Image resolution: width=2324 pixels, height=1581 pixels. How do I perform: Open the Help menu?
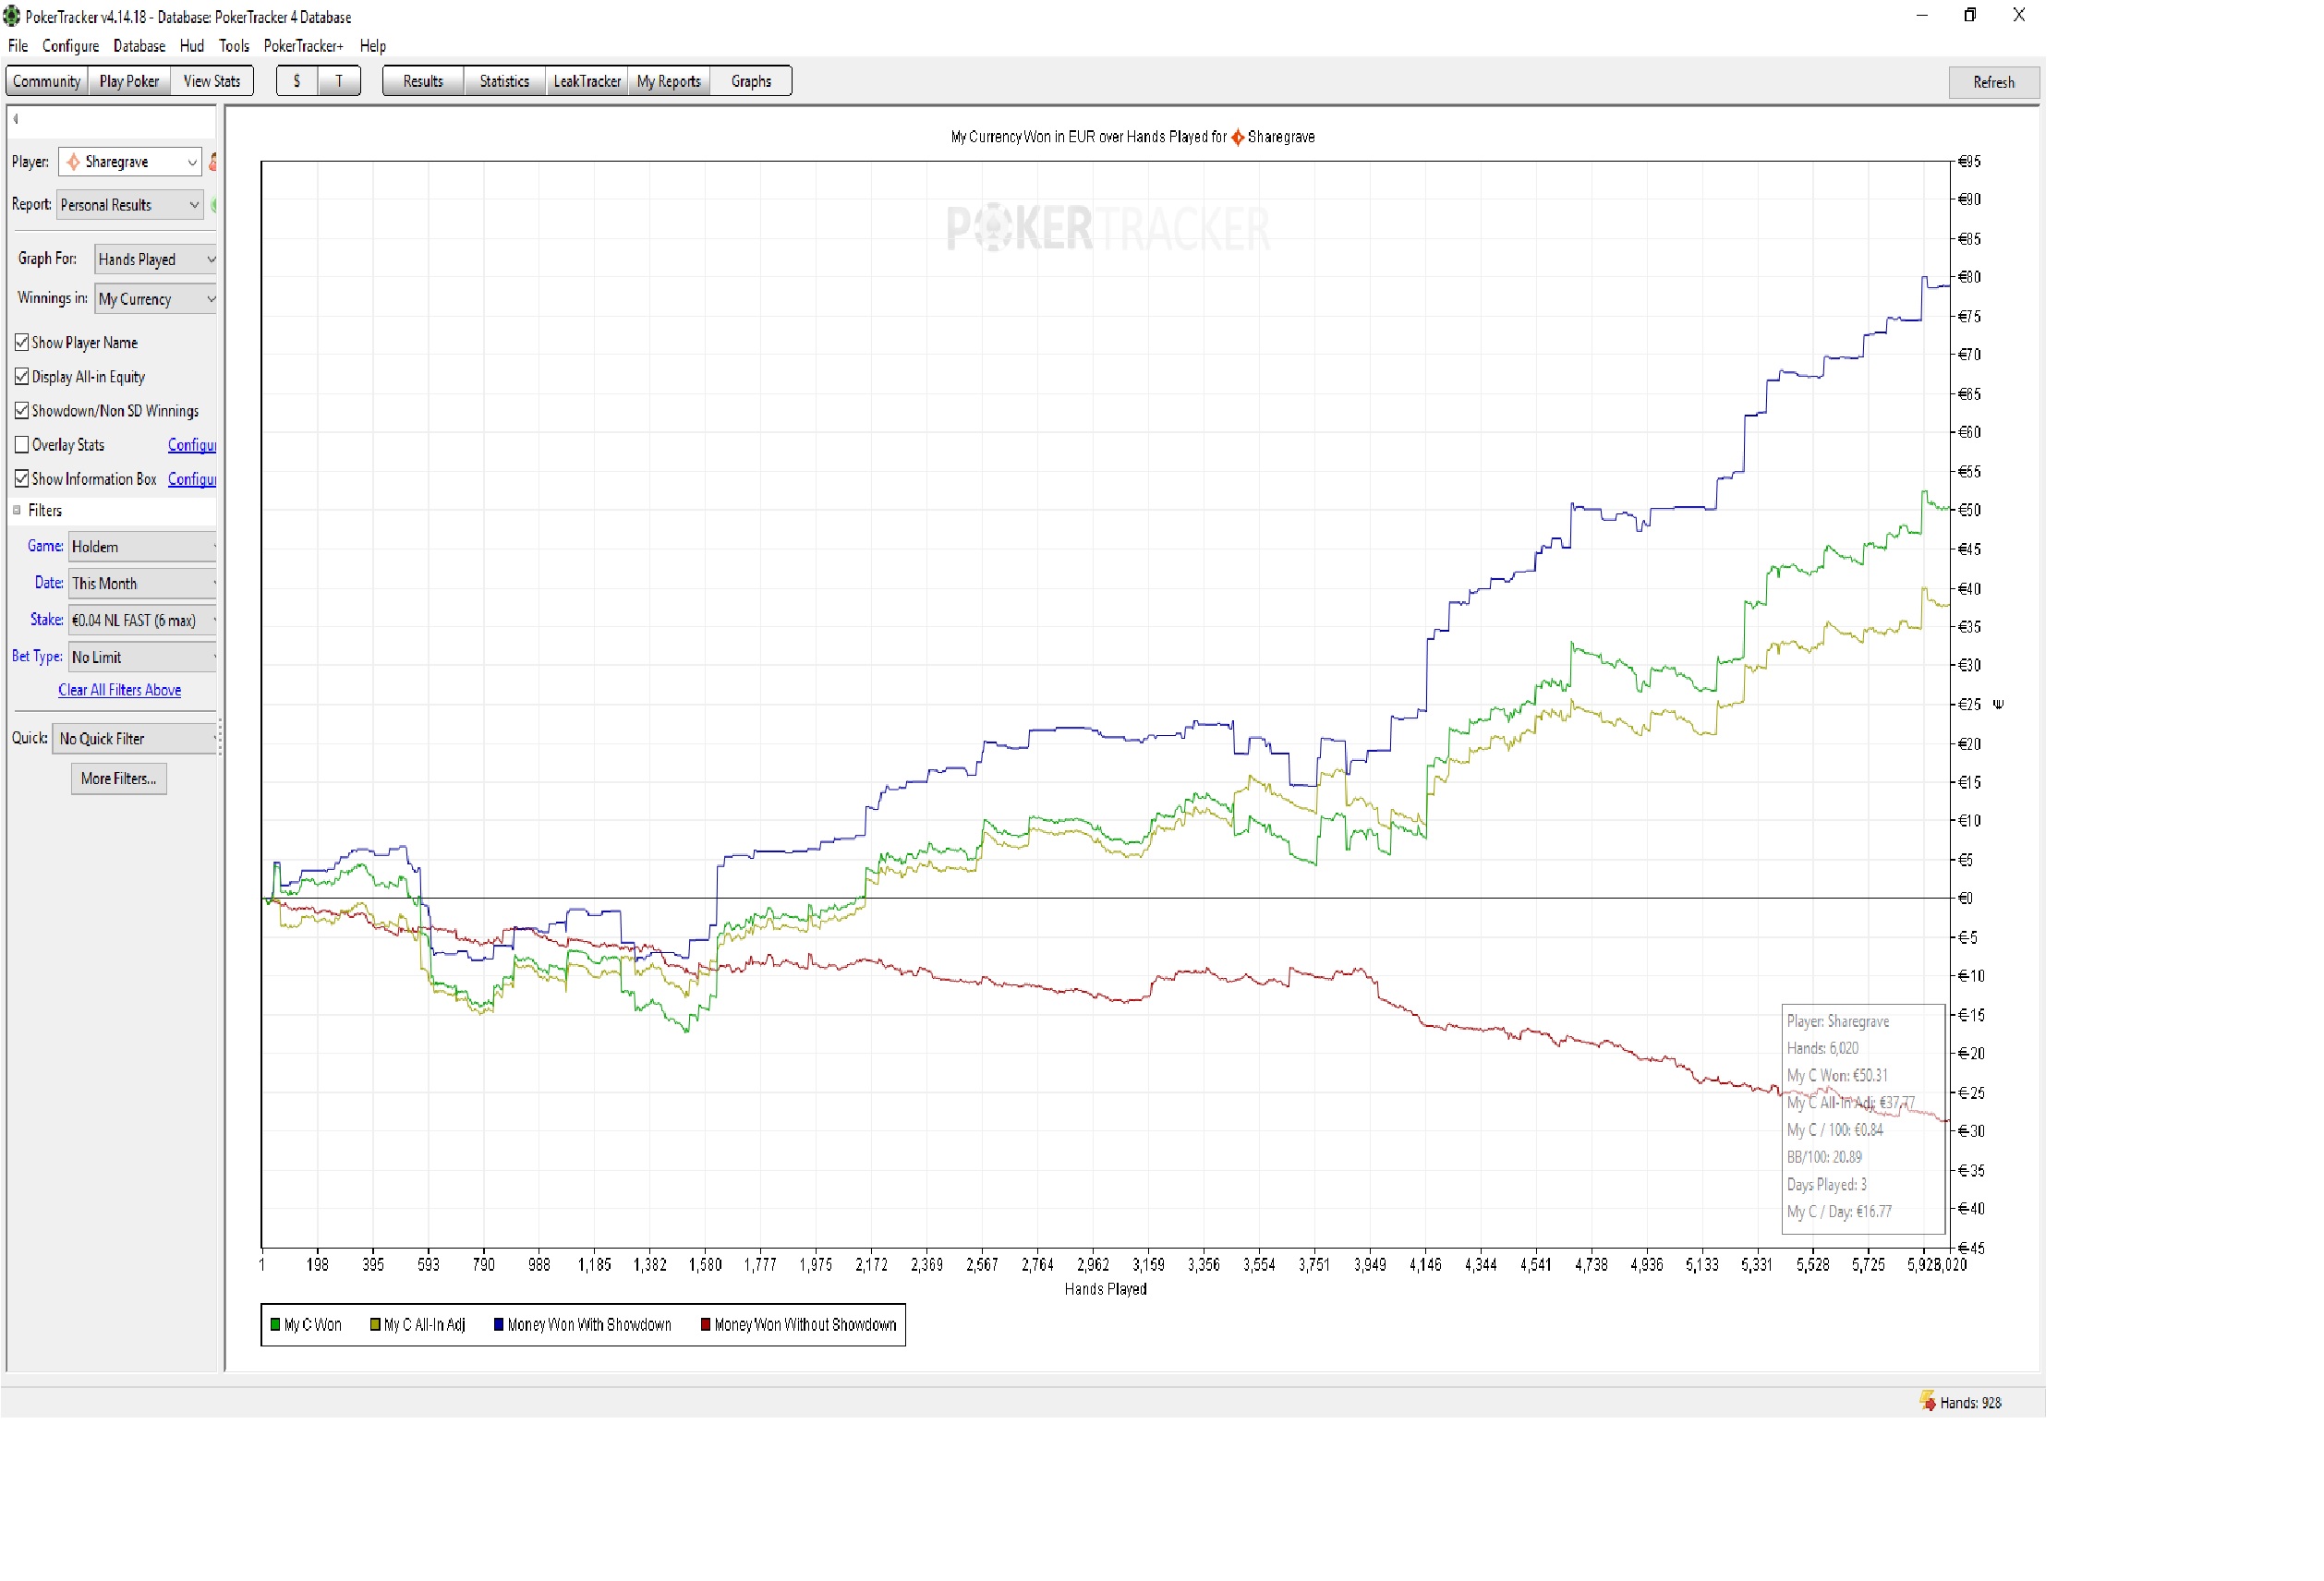(x=373, y=46)
